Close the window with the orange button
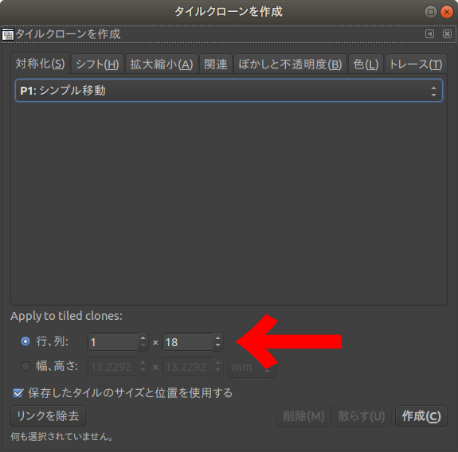458x452 pixels. (447, 12)
